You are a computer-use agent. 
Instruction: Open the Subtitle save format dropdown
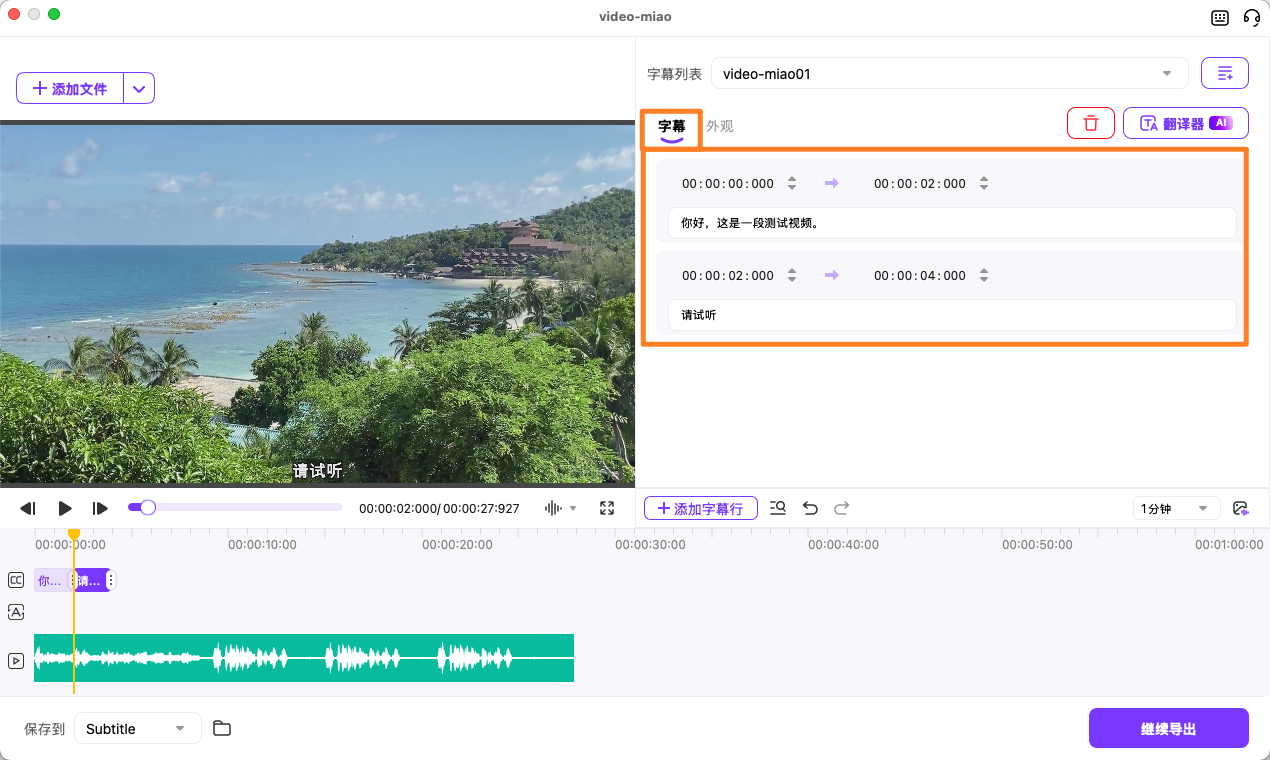(137, 728)
